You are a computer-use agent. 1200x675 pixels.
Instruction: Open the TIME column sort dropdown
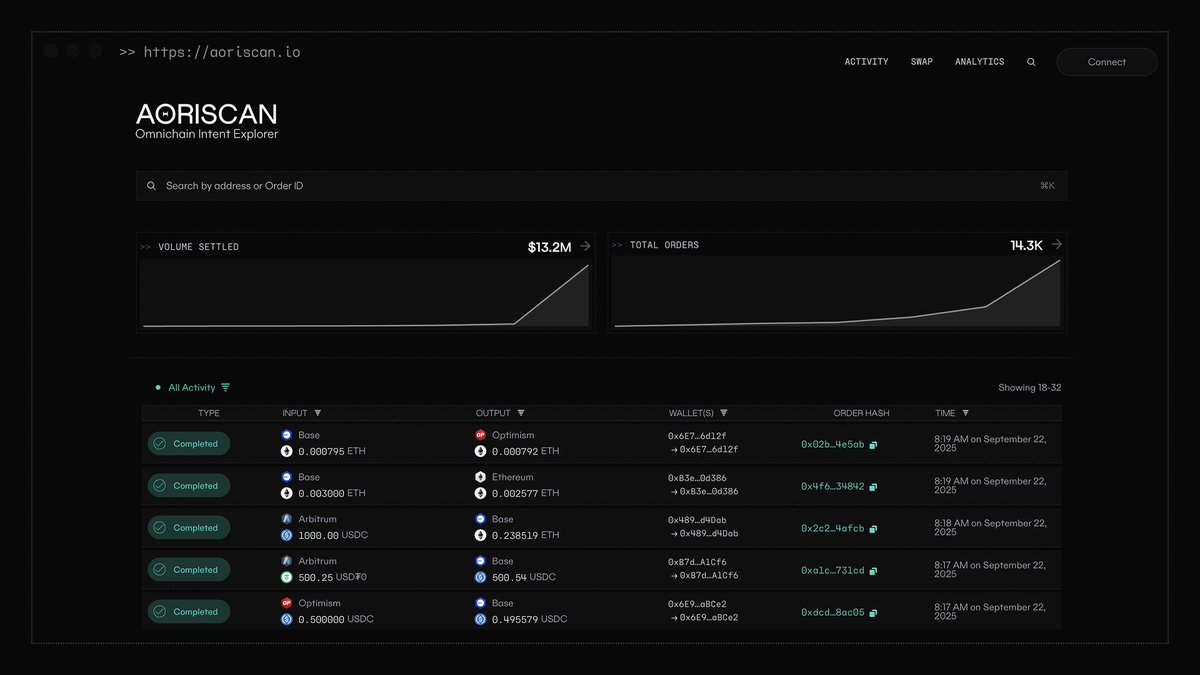coord(965,413)
